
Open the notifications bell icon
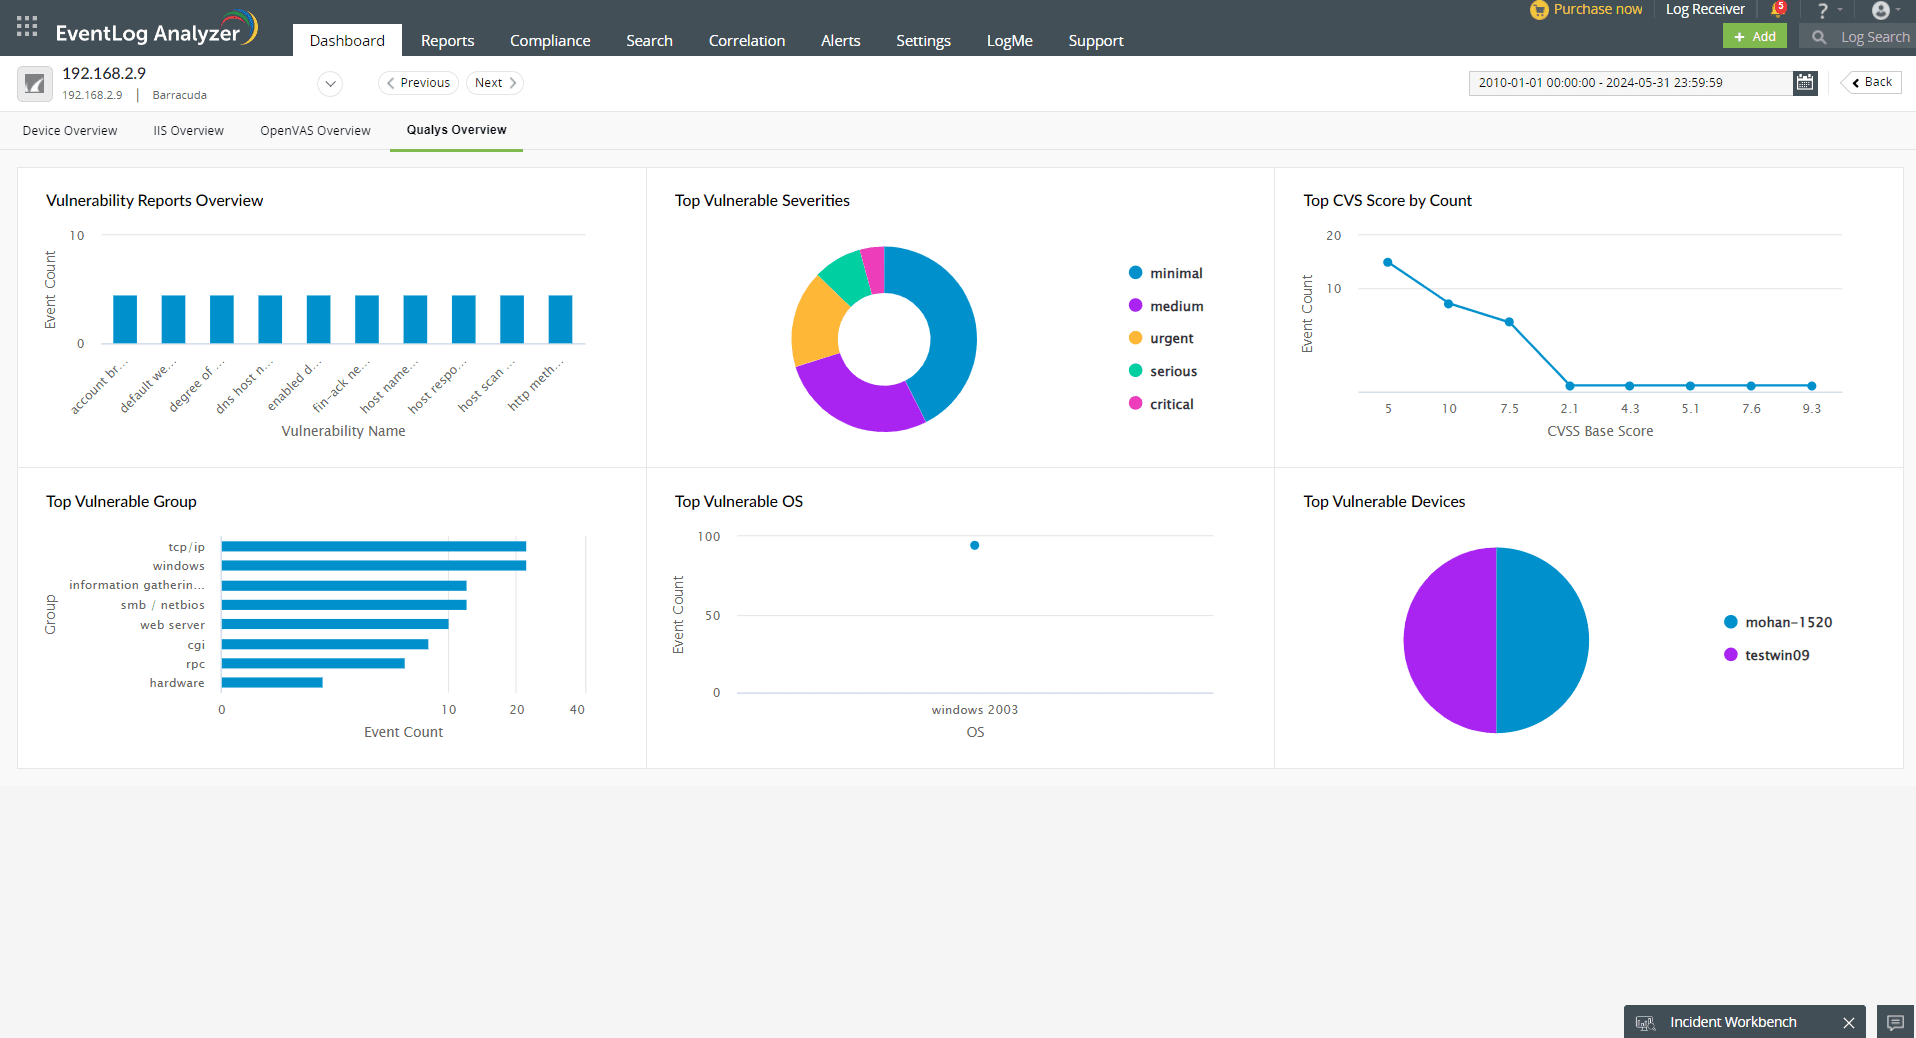[x=1778, y=10]
